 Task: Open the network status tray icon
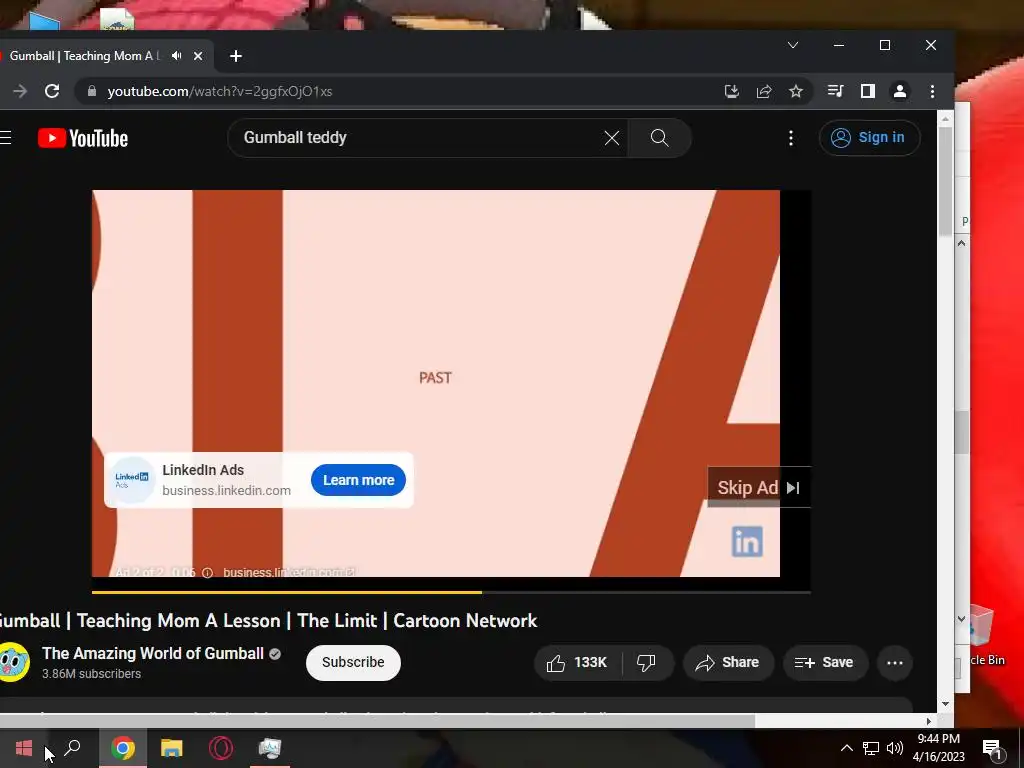coord(871,748)
